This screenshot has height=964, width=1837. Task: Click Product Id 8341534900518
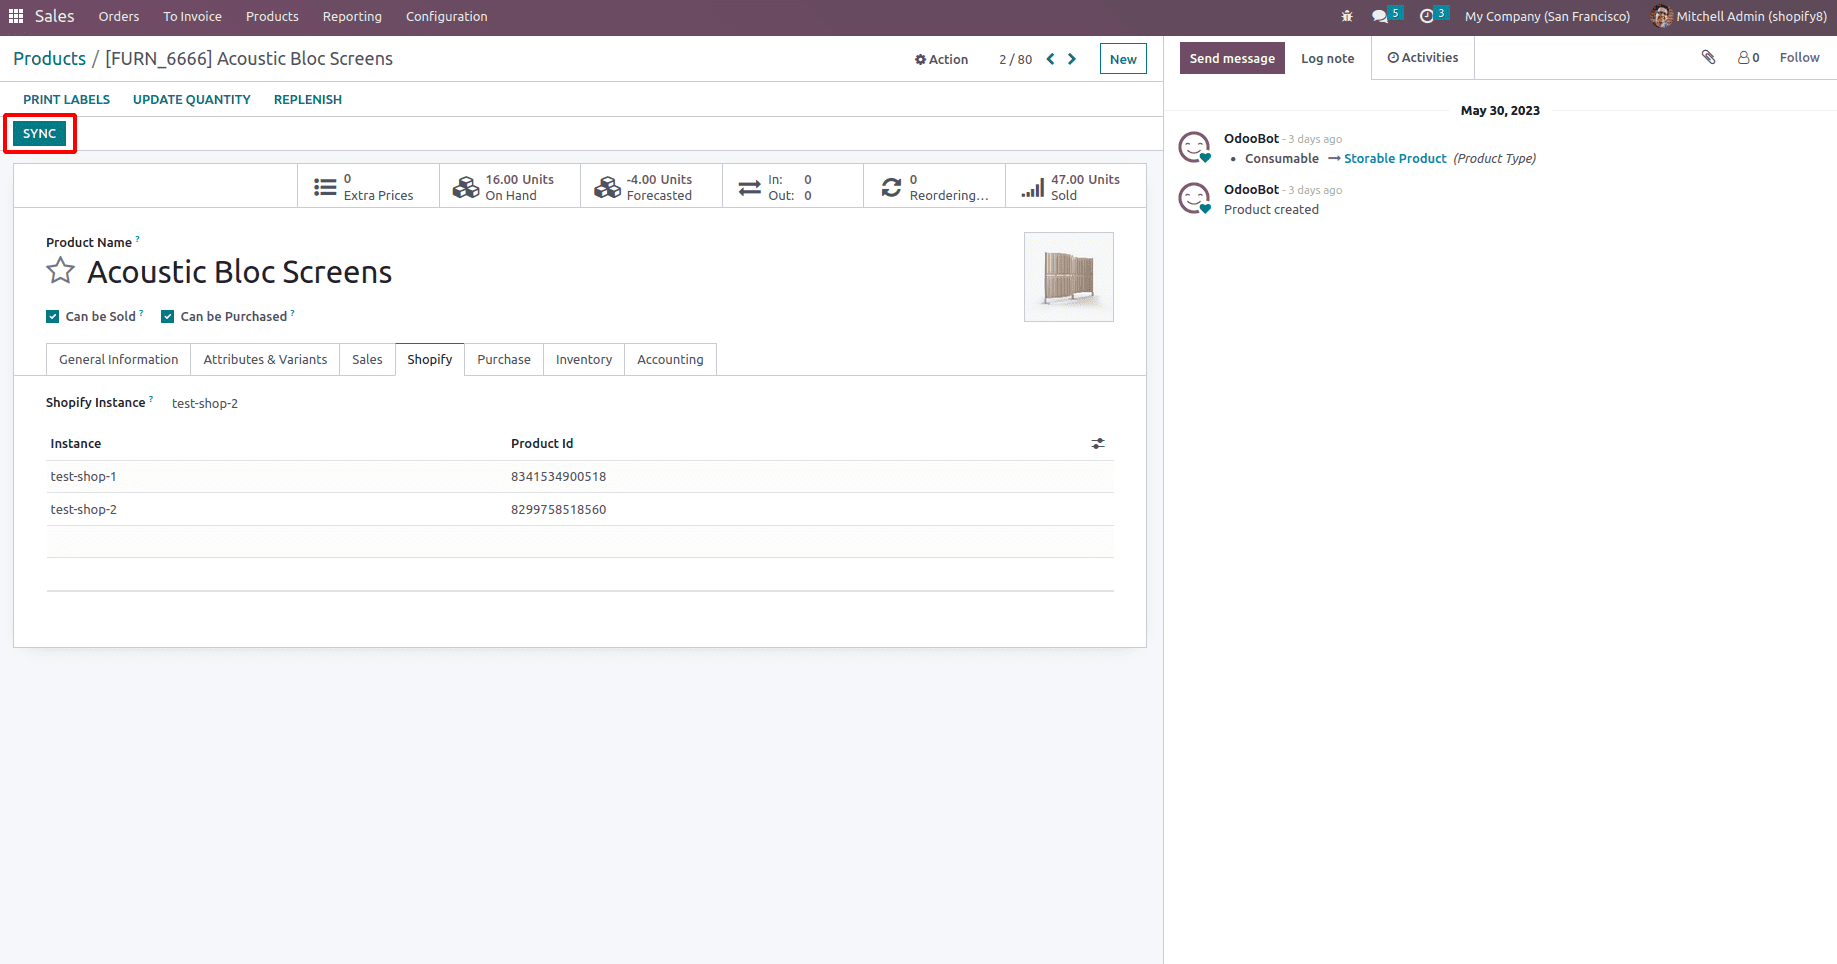[559, 477]
